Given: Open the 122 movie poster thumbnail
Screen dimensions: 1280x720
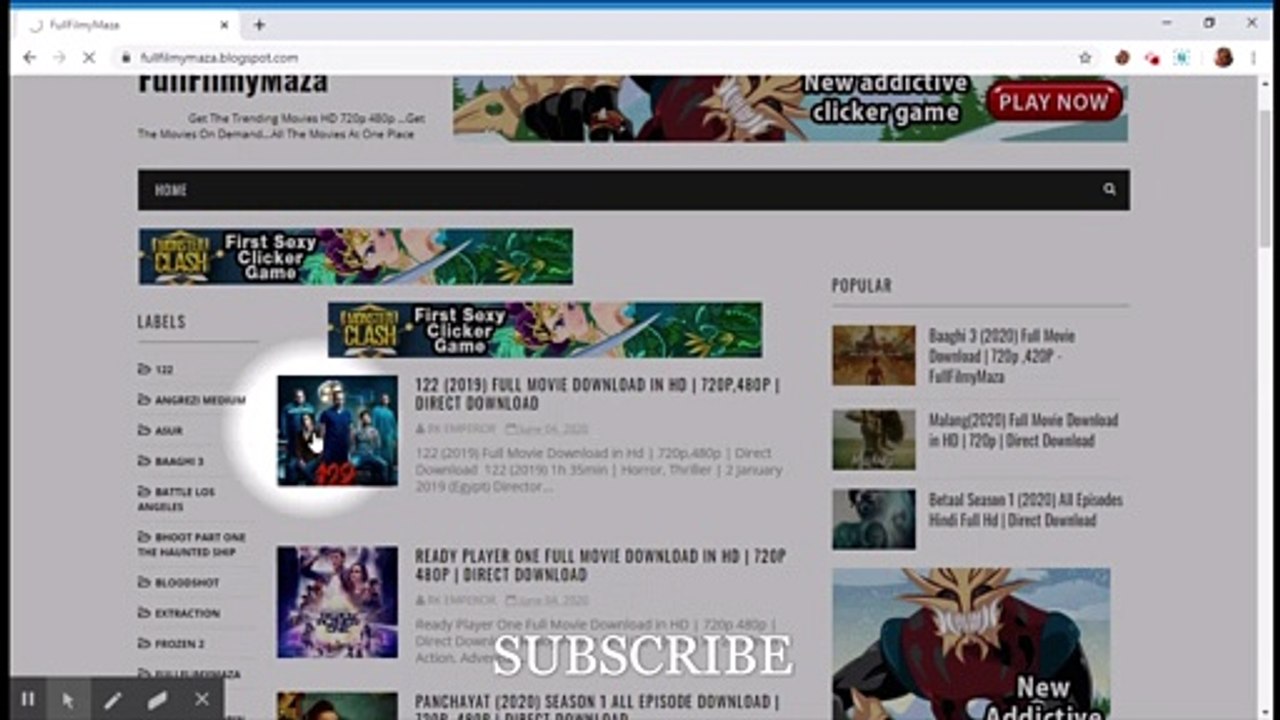Looking at the screenshot, I should tap(337, 431).
